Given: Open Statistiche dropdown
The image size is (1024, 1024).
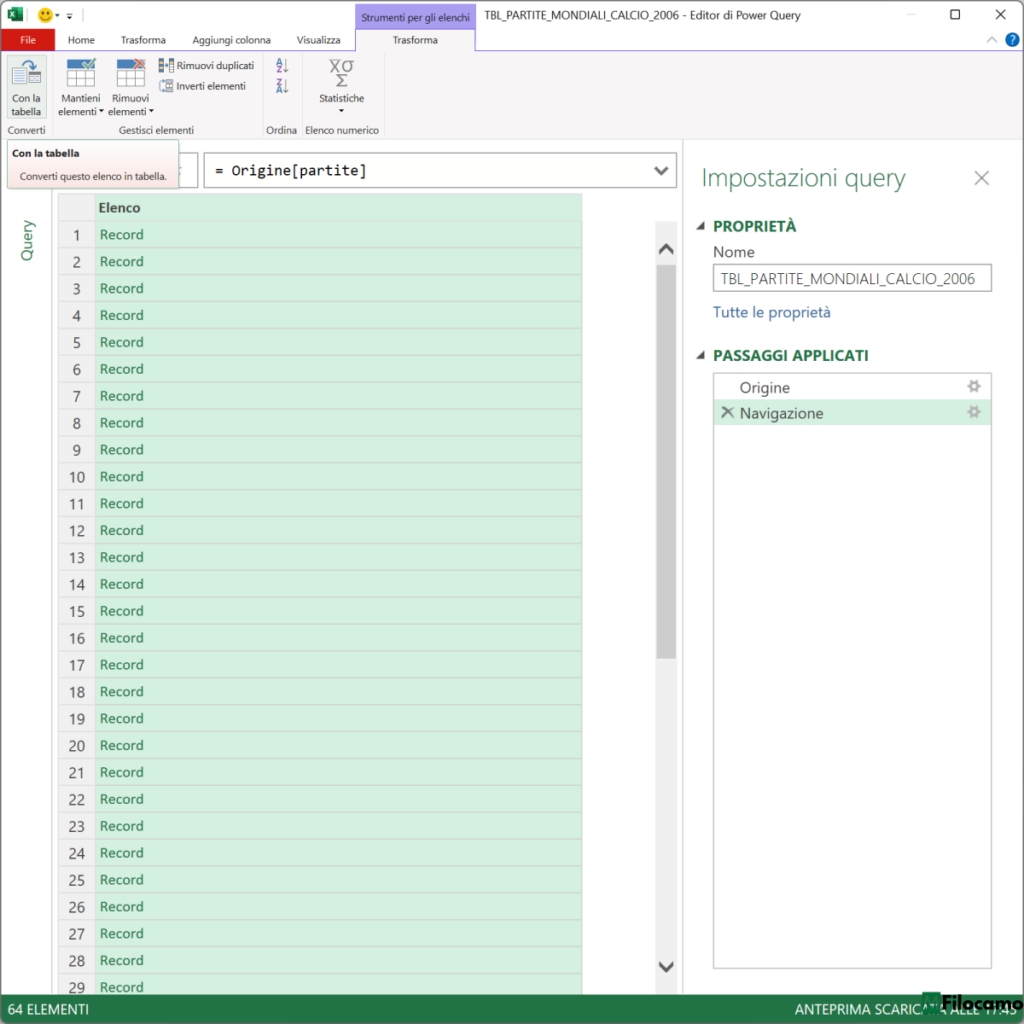Looking at the screenshot, I should point(342,88).
